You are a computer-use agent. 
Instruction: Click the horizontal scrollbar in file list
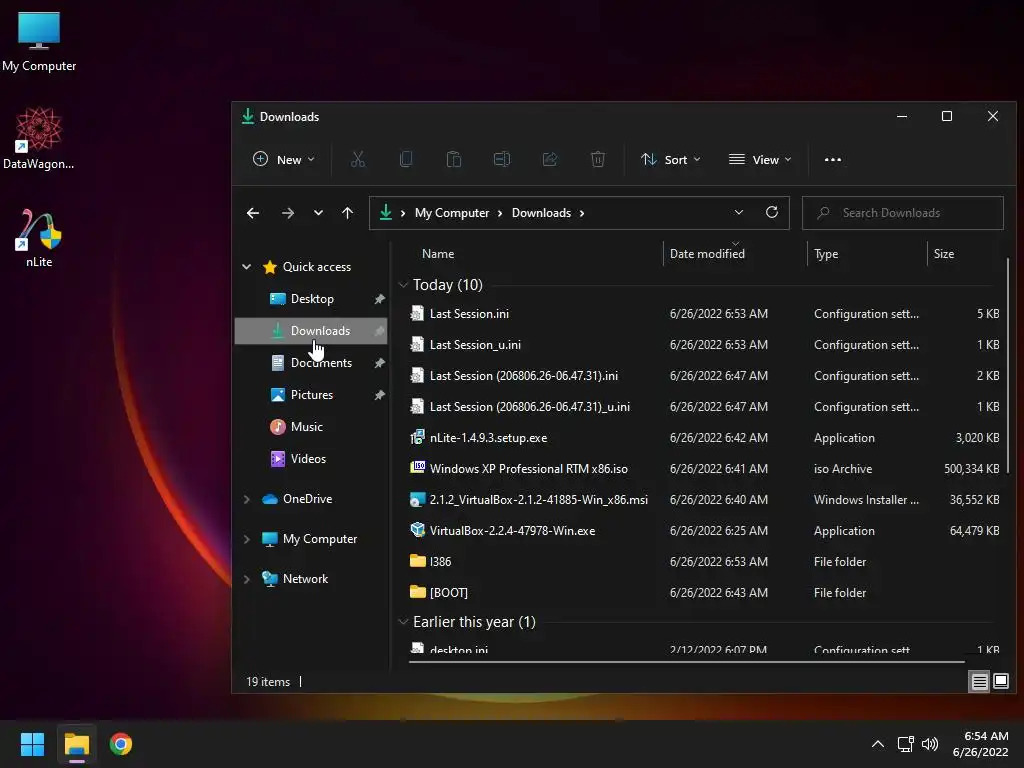(x=686, y=662)
